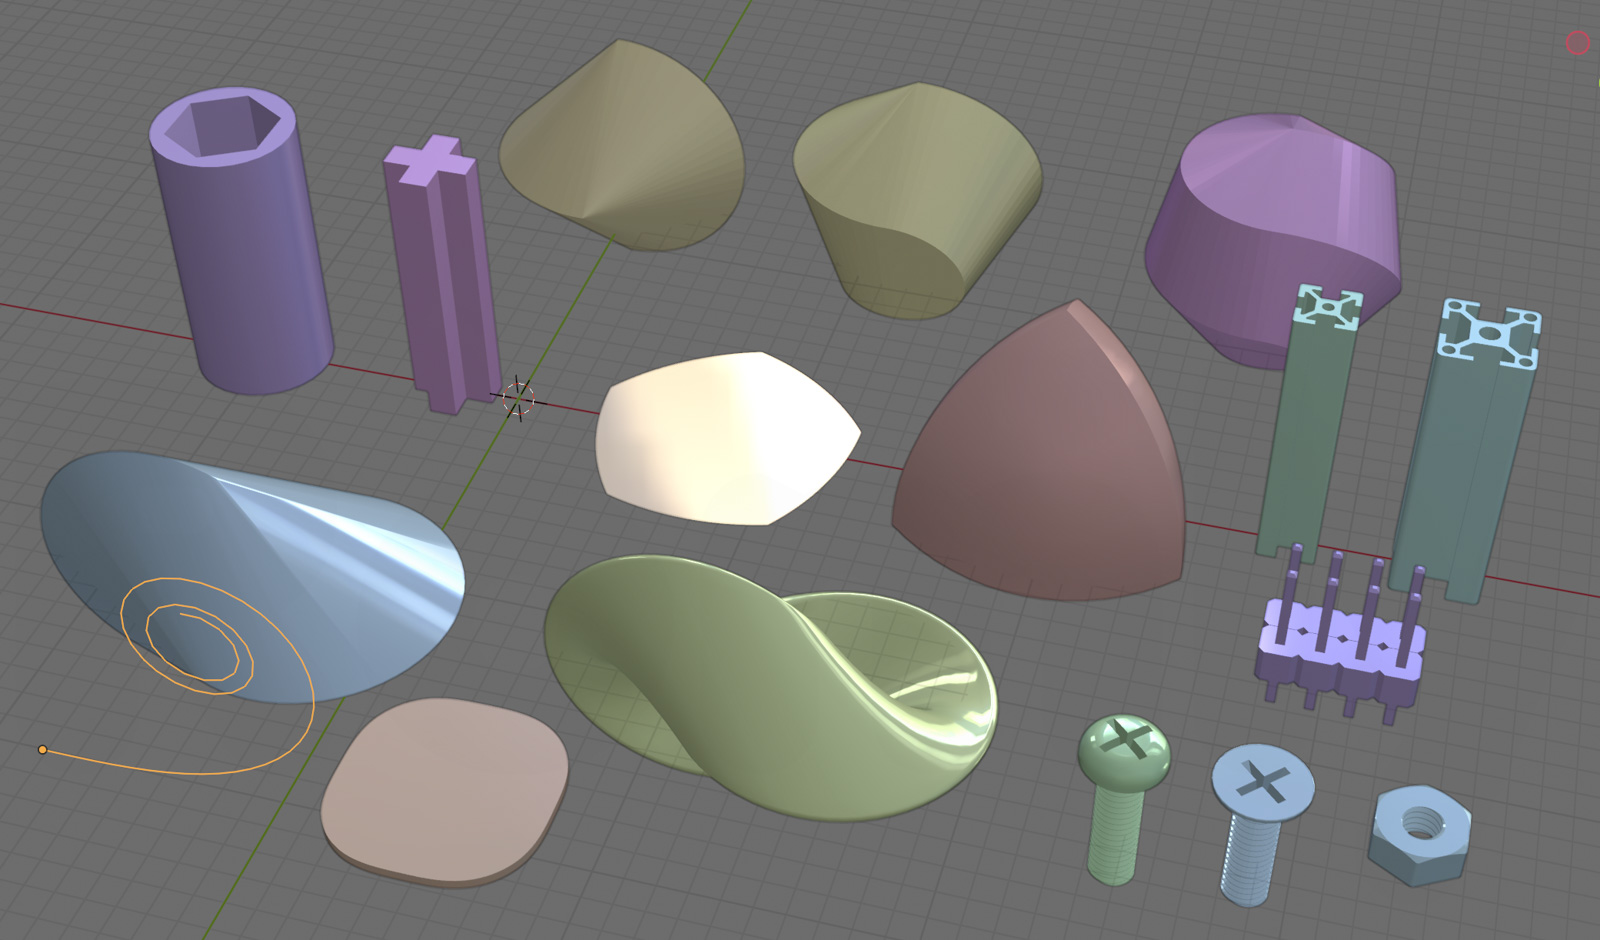The width and height of the screenshot is (1600, 940).
Task: Select the pink rounded square plate
Action: pyautogui.click(x=445, y=792)
